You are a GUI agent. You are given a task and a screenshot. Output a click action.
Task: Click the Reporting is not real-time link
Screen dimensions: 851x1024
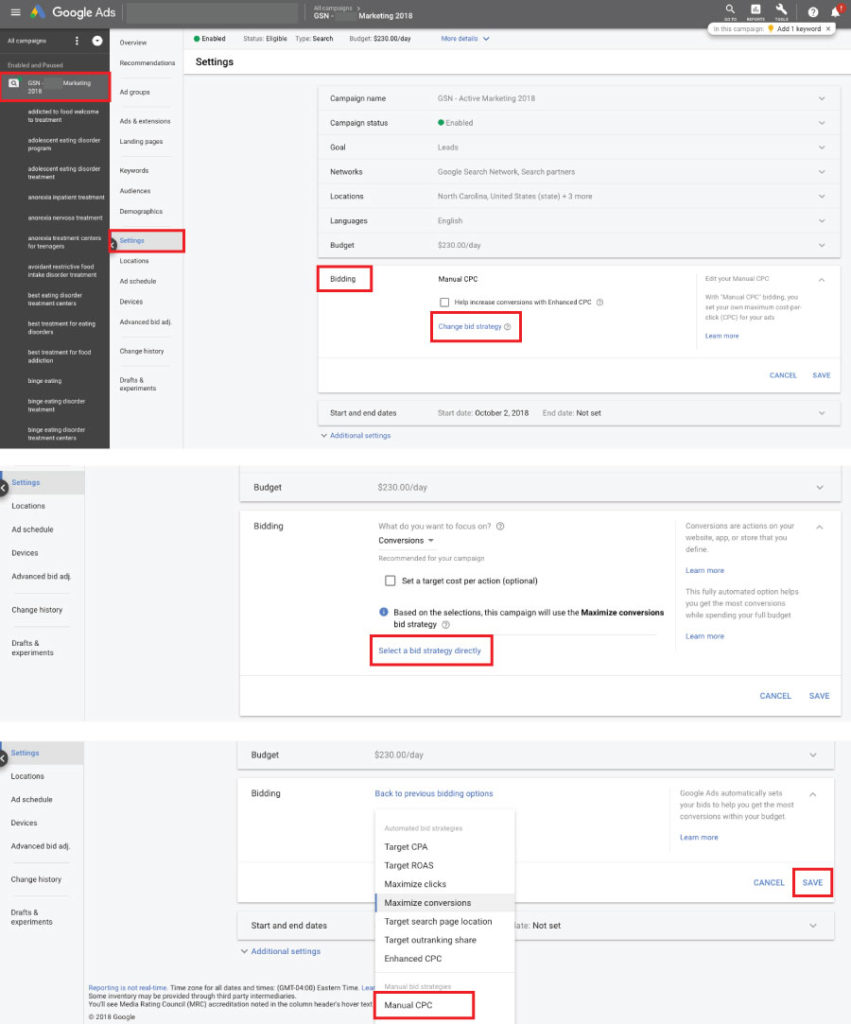tap(127, 988)
